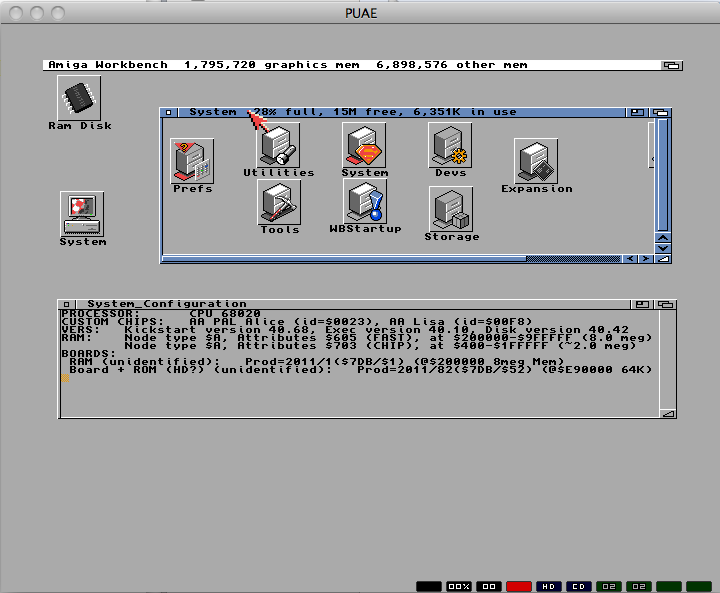Toggle System_Configuration window zoom gadget

[x=644, y=303]
